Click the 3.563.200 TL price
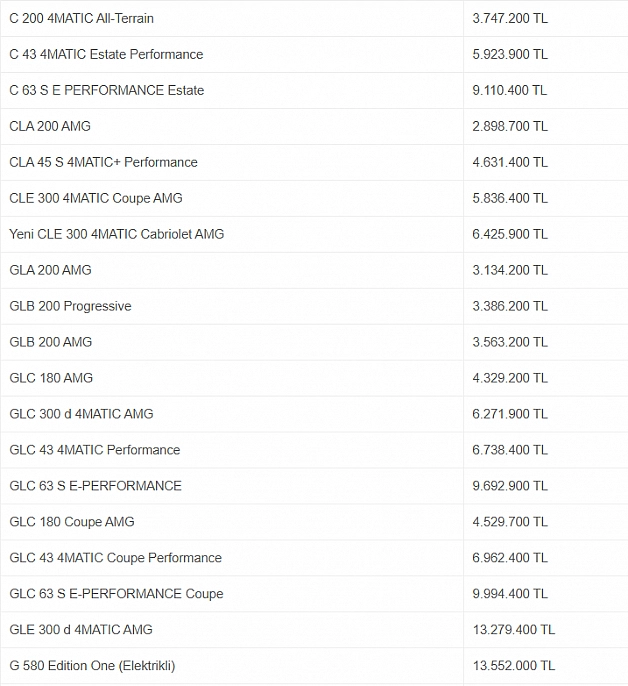The height and width of the screenshot is (686, 628). tap(510, 342)
